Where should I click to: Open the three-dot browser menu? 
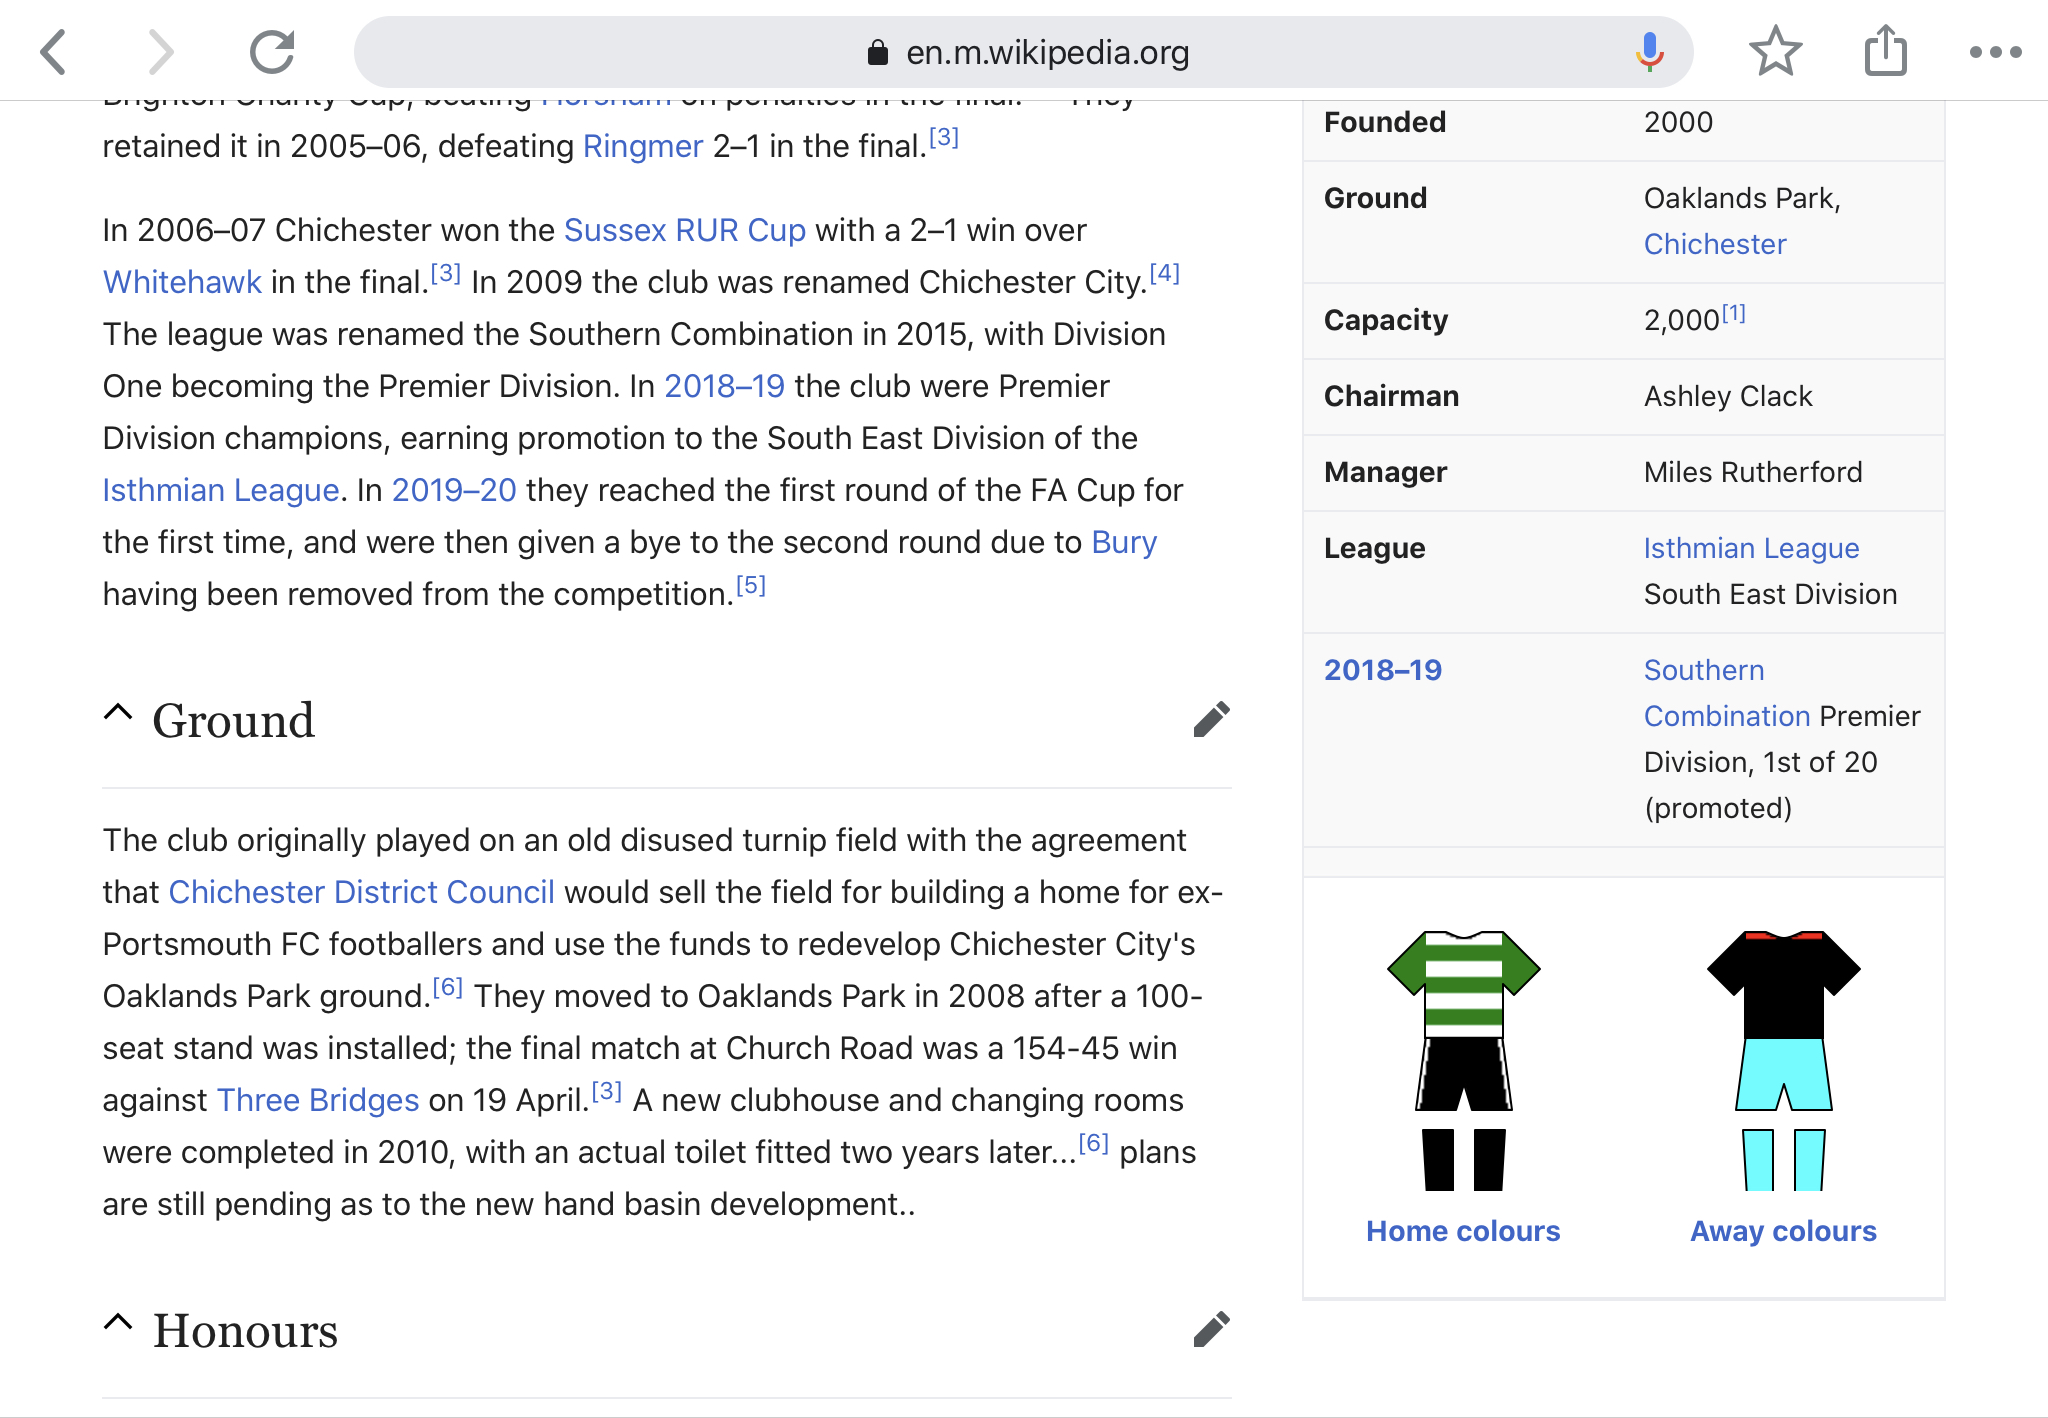tap(1995, 52)
